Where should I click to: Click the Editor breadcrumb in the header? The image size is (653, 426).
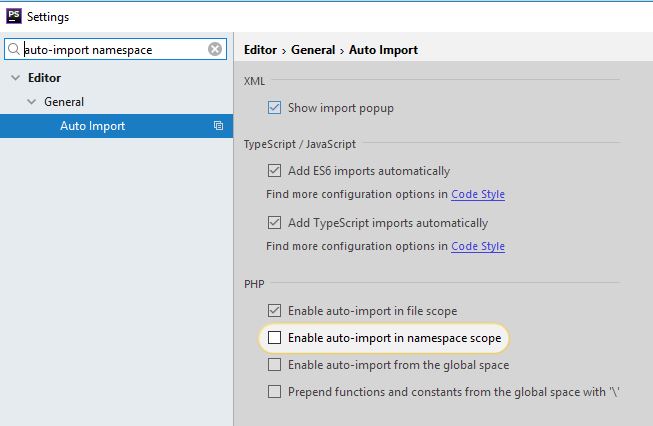pos(260,50)
